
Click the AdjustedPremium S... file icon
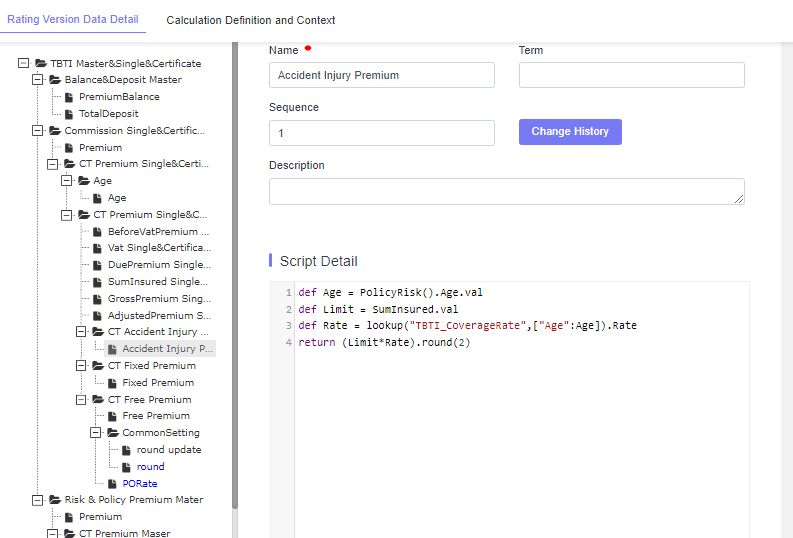[98, 316]
